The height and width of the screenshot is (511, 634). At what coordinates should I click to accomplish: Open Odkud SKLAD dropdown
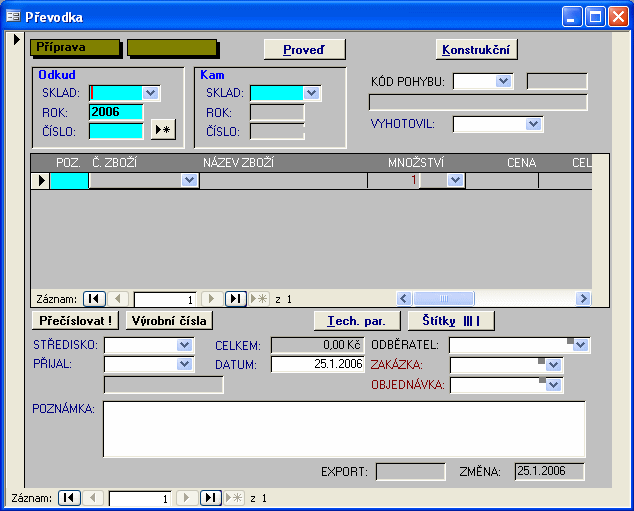coord(151,93)
